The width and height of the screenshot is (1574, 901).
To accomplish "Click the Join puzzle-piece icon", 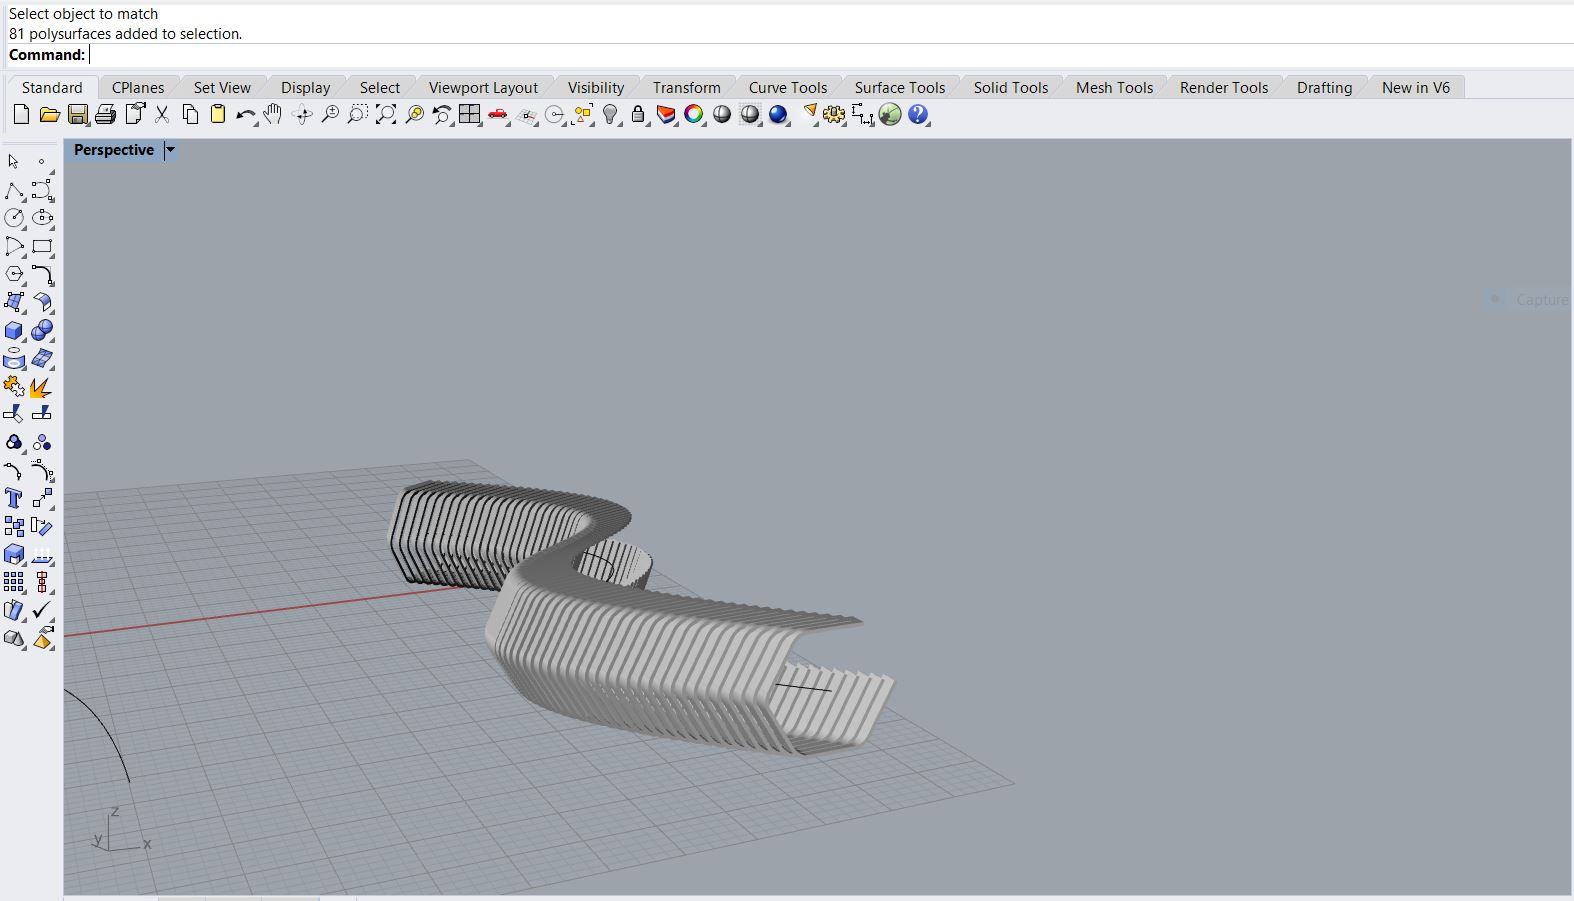I will [x=14, y=386].
